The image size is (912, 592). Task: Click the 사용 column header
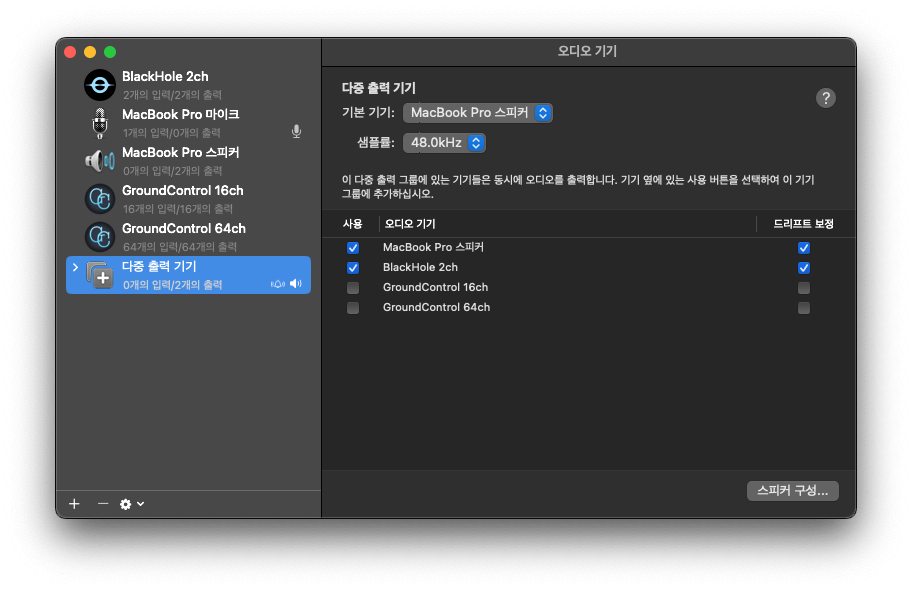[352, 224]
